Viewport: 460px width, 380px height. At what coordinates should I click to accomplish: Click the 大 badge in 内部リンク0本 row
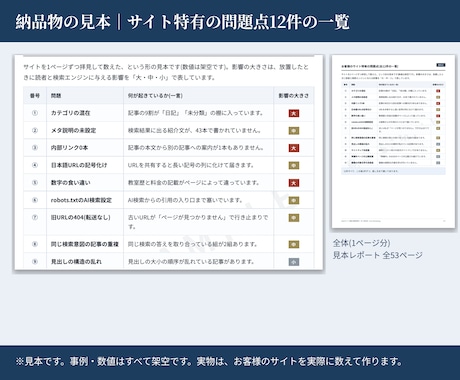tap(294, 148)
